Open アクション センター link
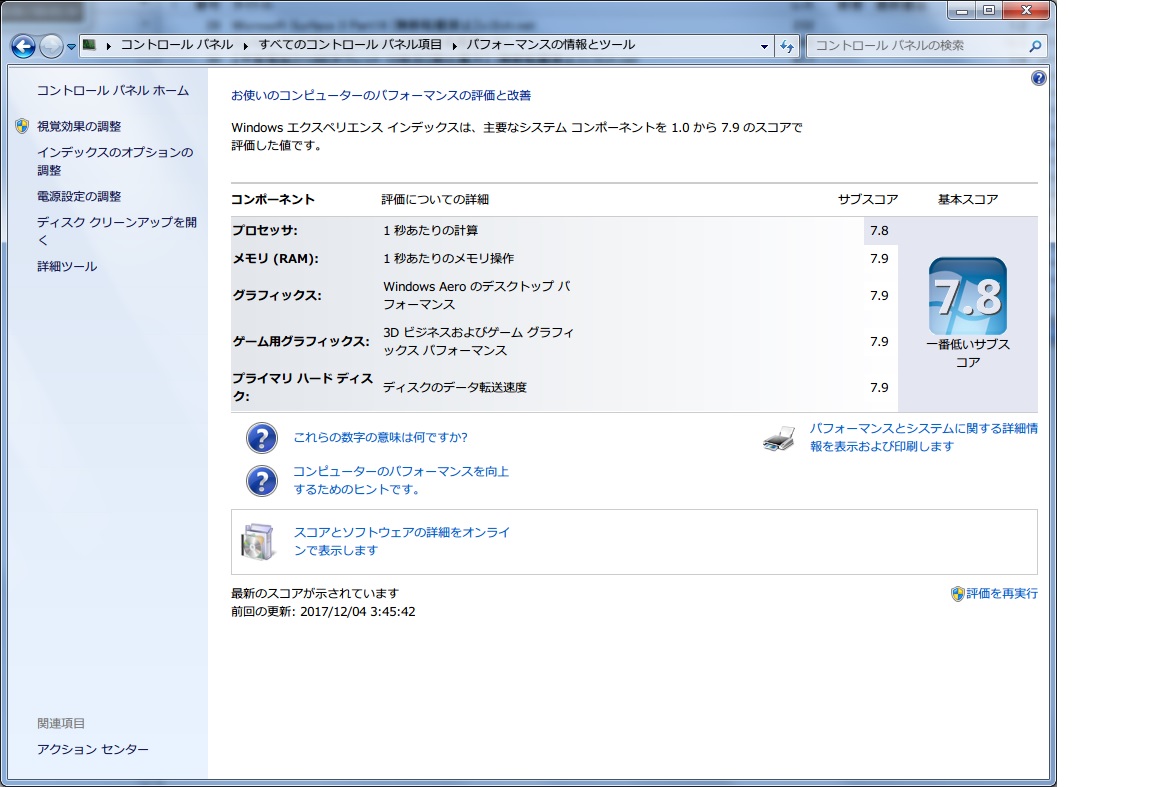1152x787 pixels. (93, 749)
